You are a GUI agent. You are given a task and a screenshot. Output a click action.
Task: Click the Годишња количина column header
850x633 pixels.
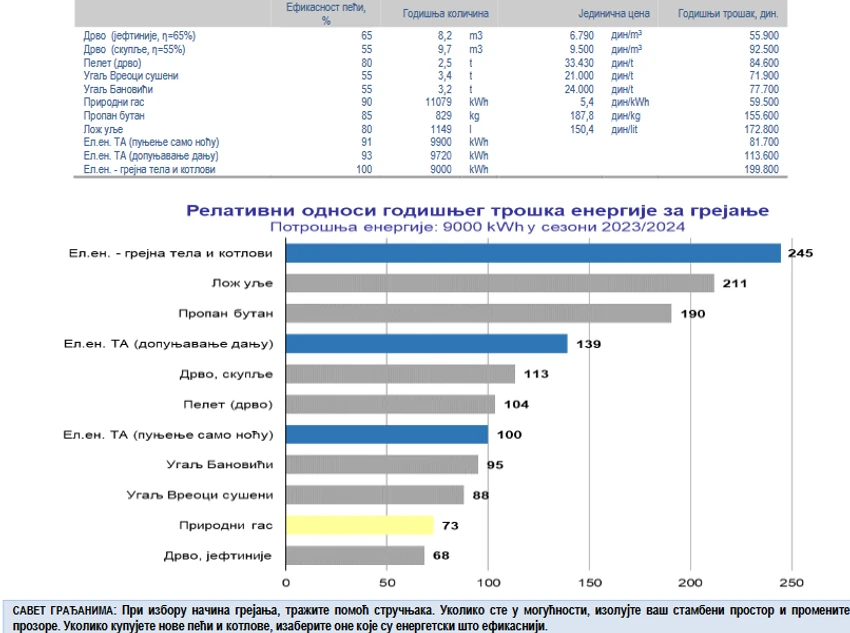[x=446, y=14]
